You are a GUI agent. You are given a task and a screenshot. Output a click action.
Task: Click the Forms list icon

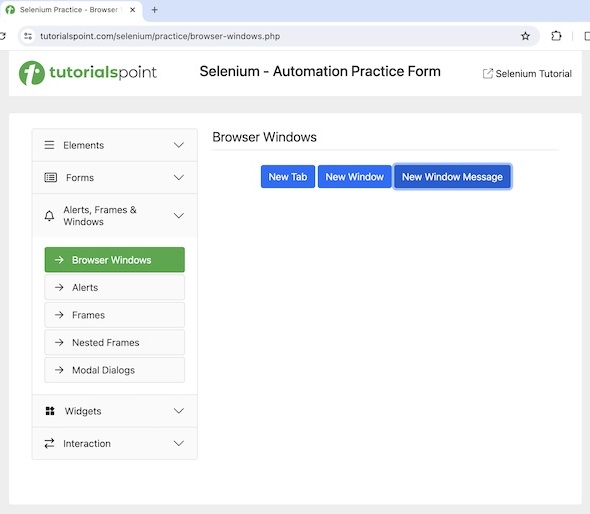coord(51,177)
